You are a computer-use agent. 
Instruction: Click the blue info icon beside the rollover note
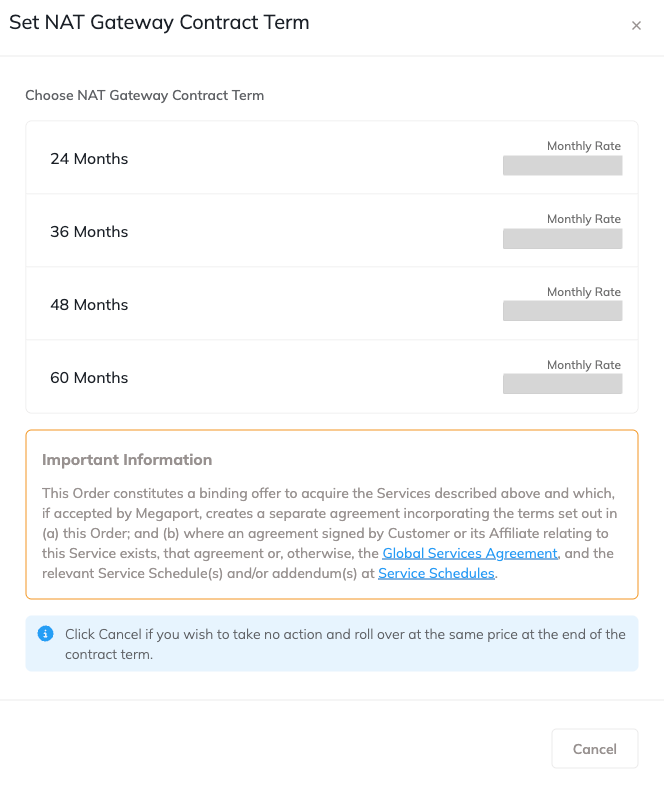[45, 634]
